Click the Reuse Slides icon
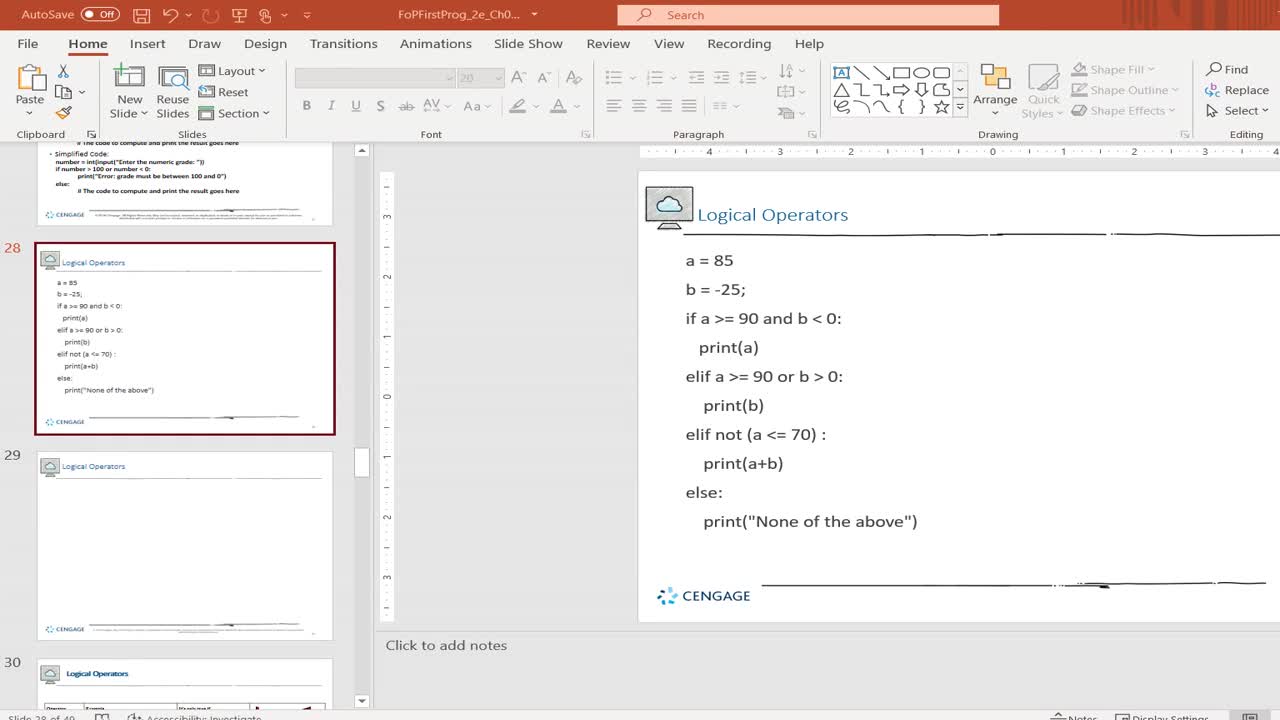This screenshot has height=720, width=1280. [173, 79]
